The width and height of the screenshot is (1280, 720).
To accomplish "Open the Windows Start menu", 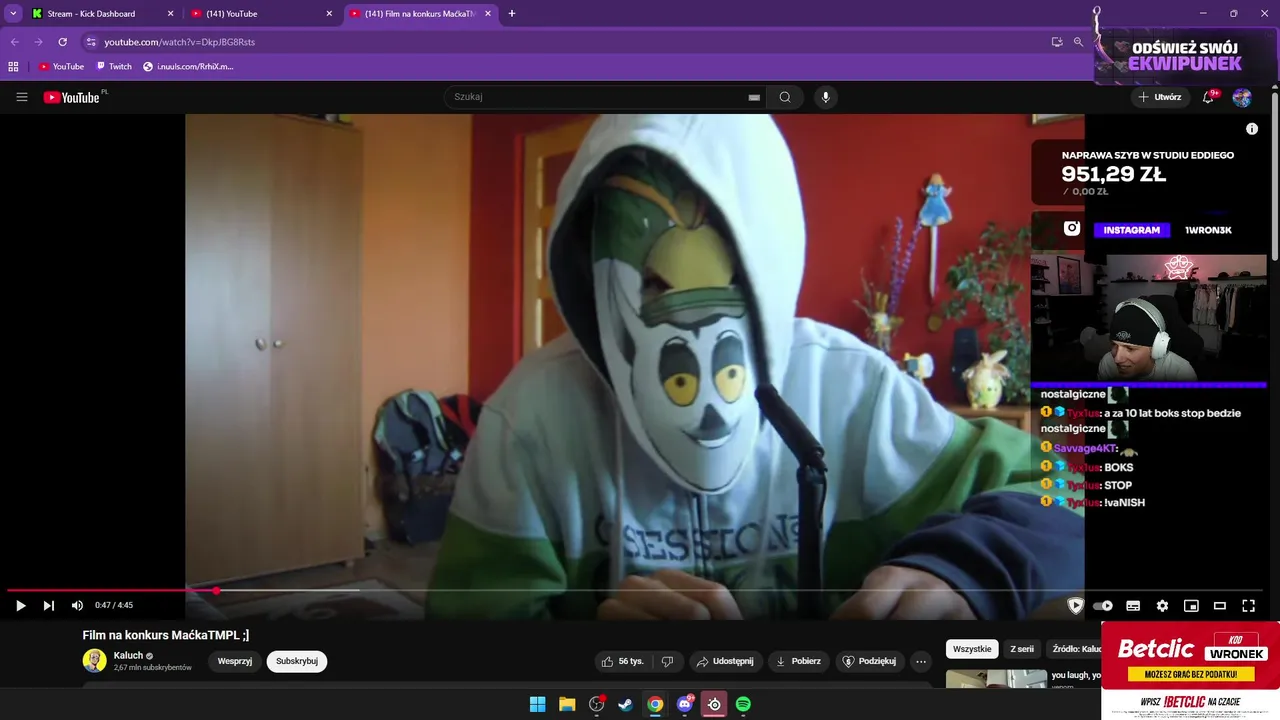I will pos(538,704).
